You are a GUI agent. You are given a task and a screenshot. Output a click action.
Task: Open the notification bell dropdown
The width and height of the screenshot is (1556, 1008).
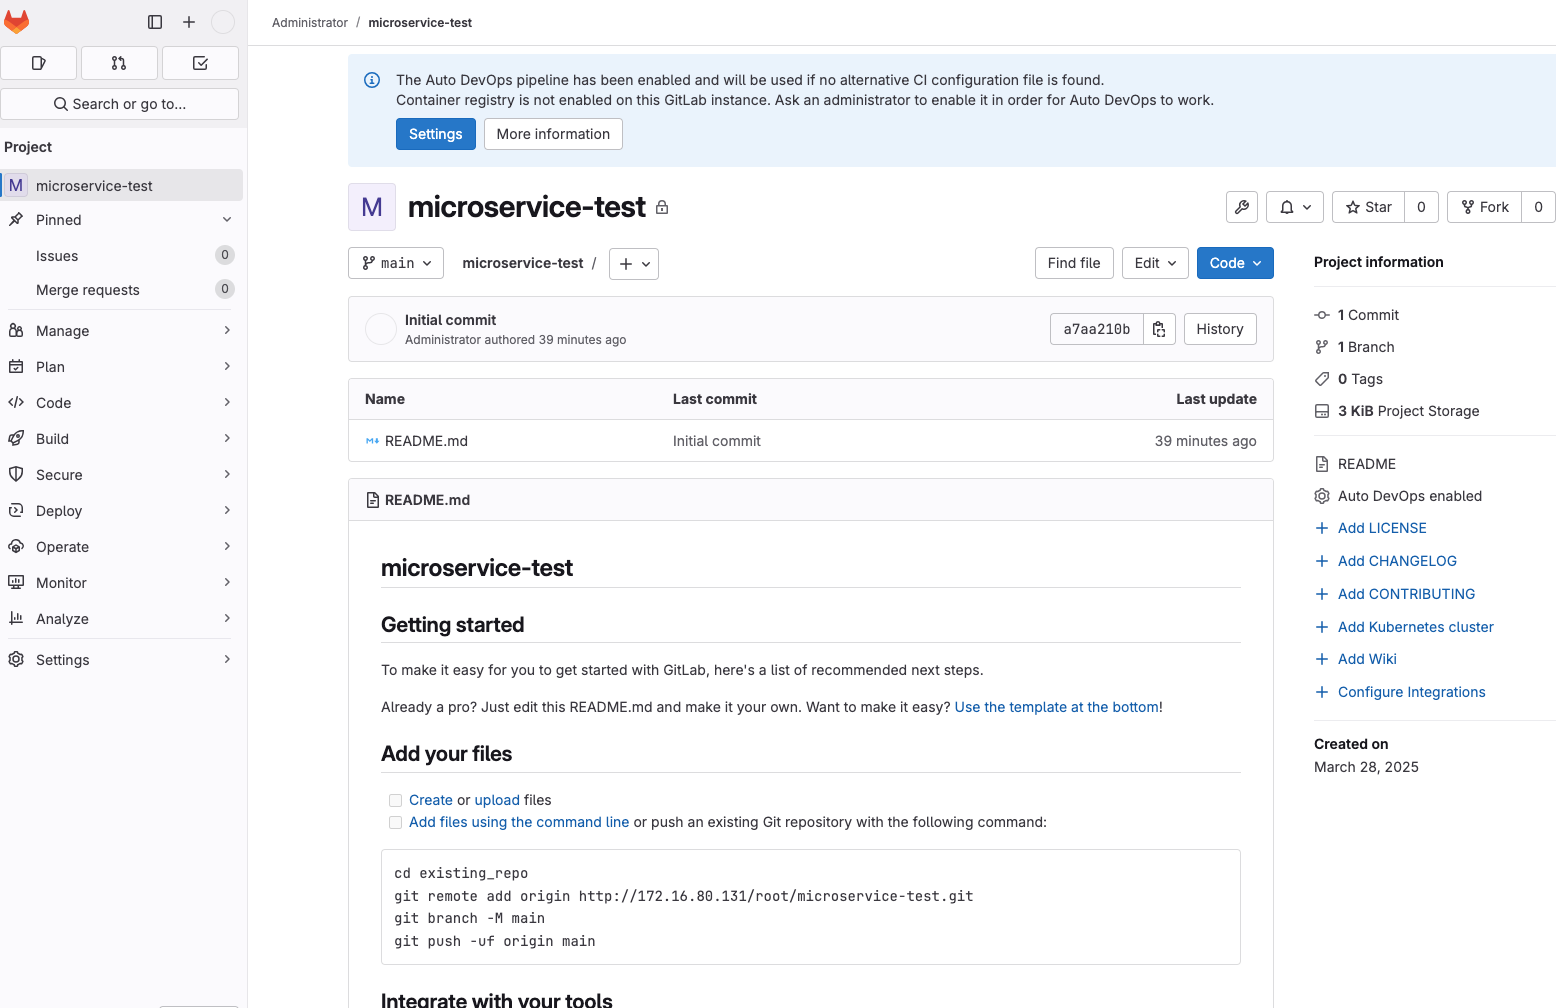(x=1295, y=207)
